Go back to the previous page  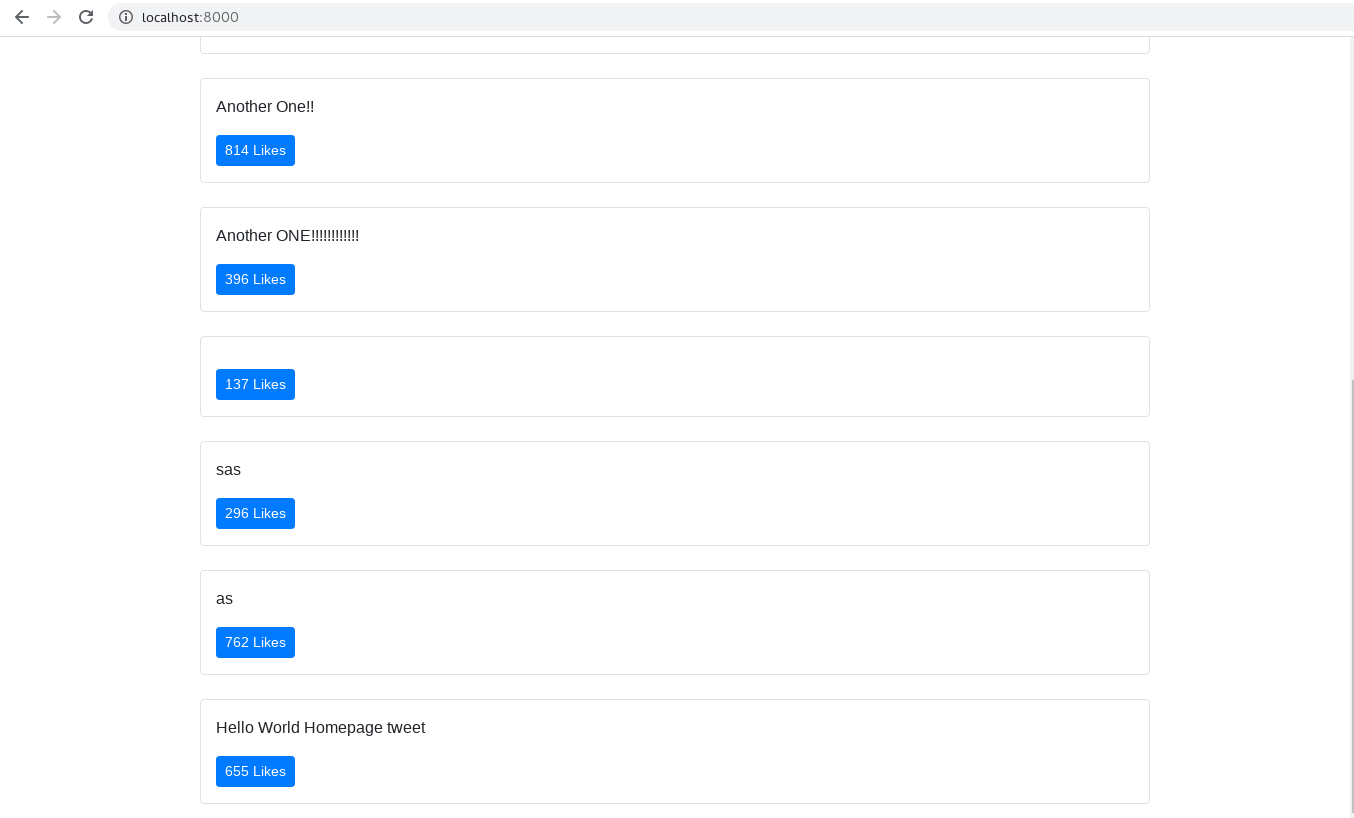(x=22, y=17)
